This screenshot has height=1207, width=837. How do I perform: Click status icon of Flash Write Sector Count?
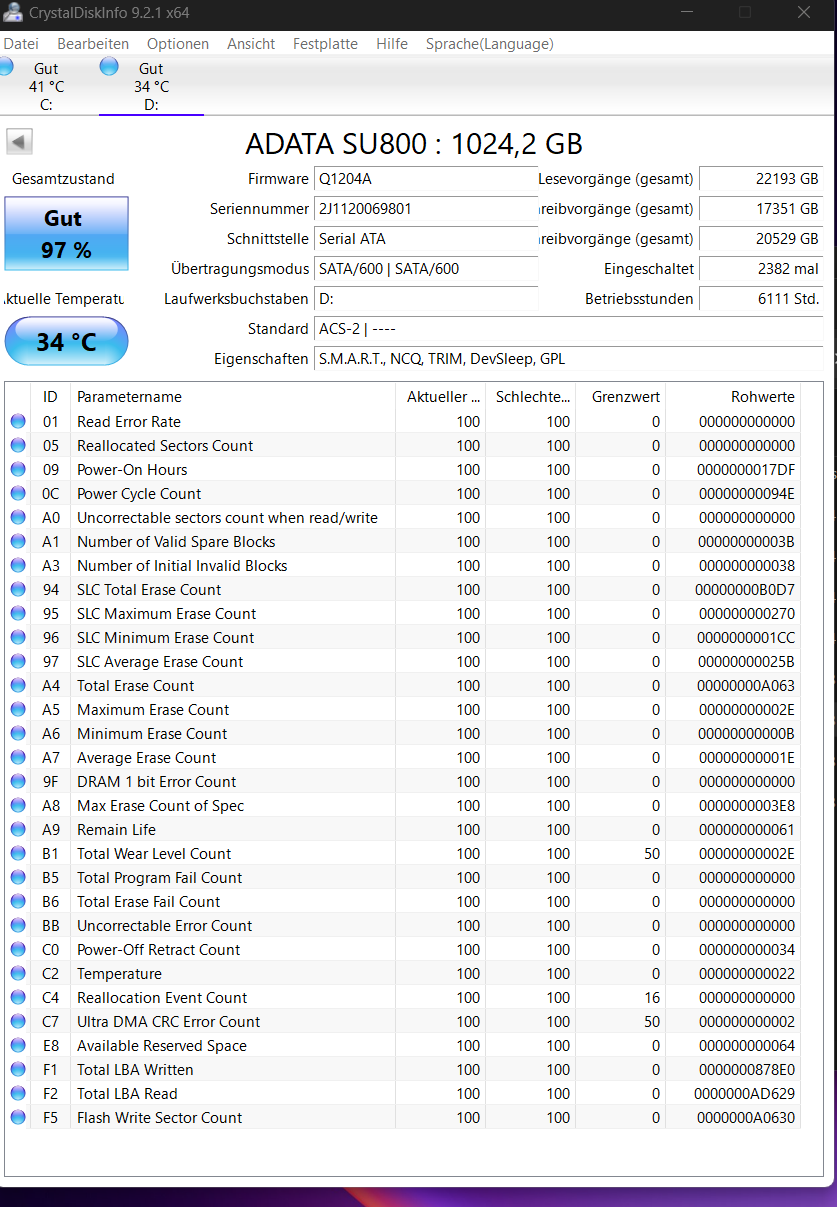18,1118
